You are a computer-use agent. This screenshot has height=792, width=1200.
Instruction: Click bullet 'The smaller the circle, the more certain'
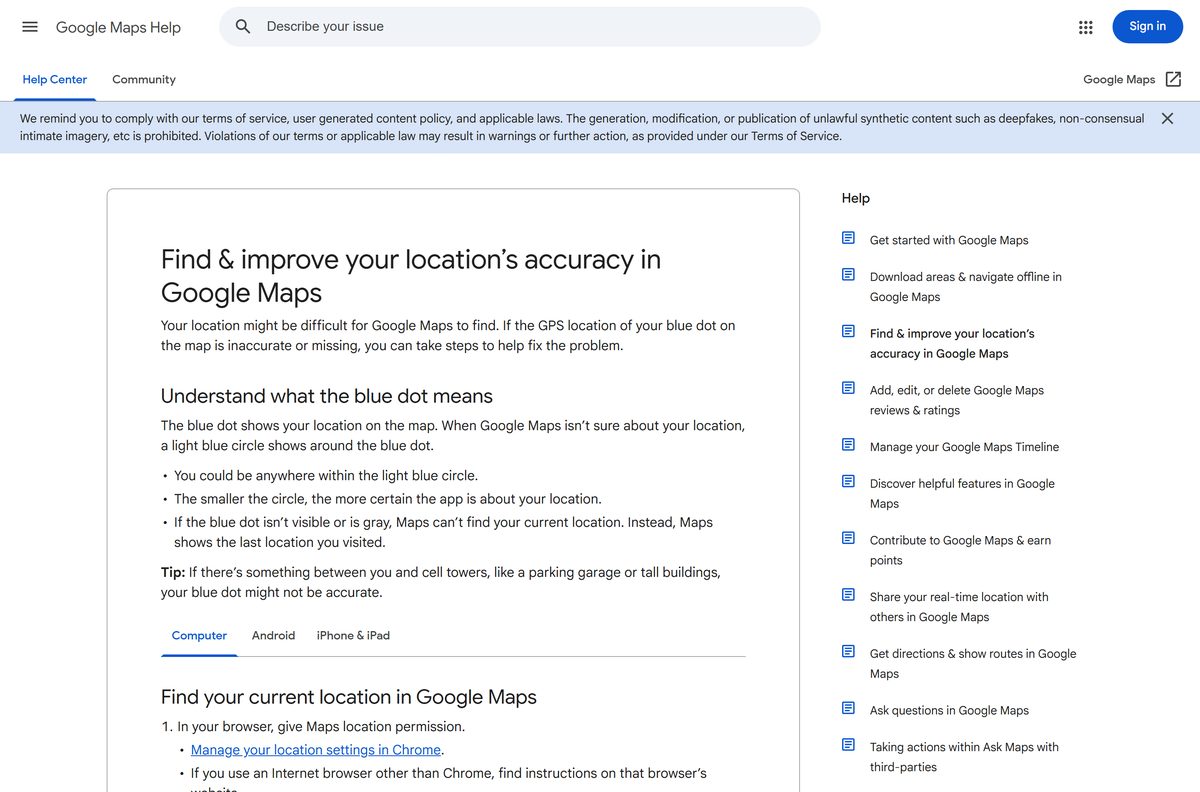(388, 499)
